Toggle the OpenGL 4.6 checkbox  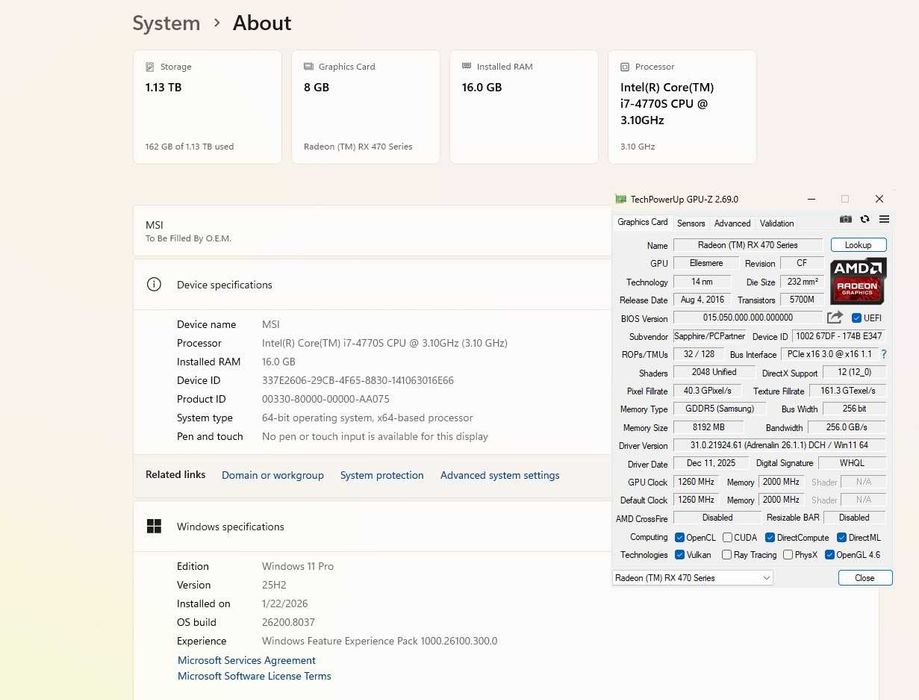(829, 554)
